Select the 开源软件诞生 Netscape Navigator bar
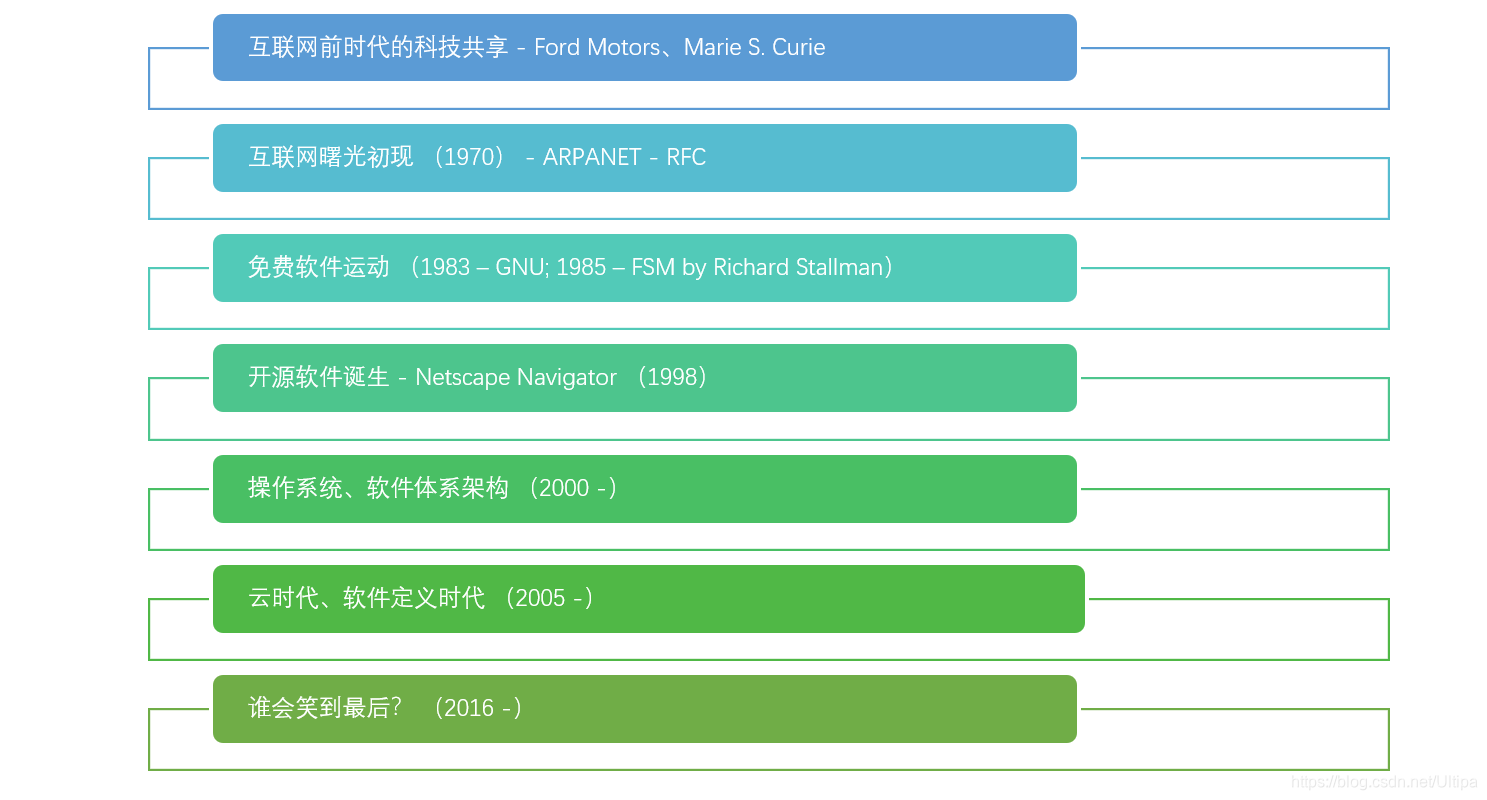 click(644, 378)
